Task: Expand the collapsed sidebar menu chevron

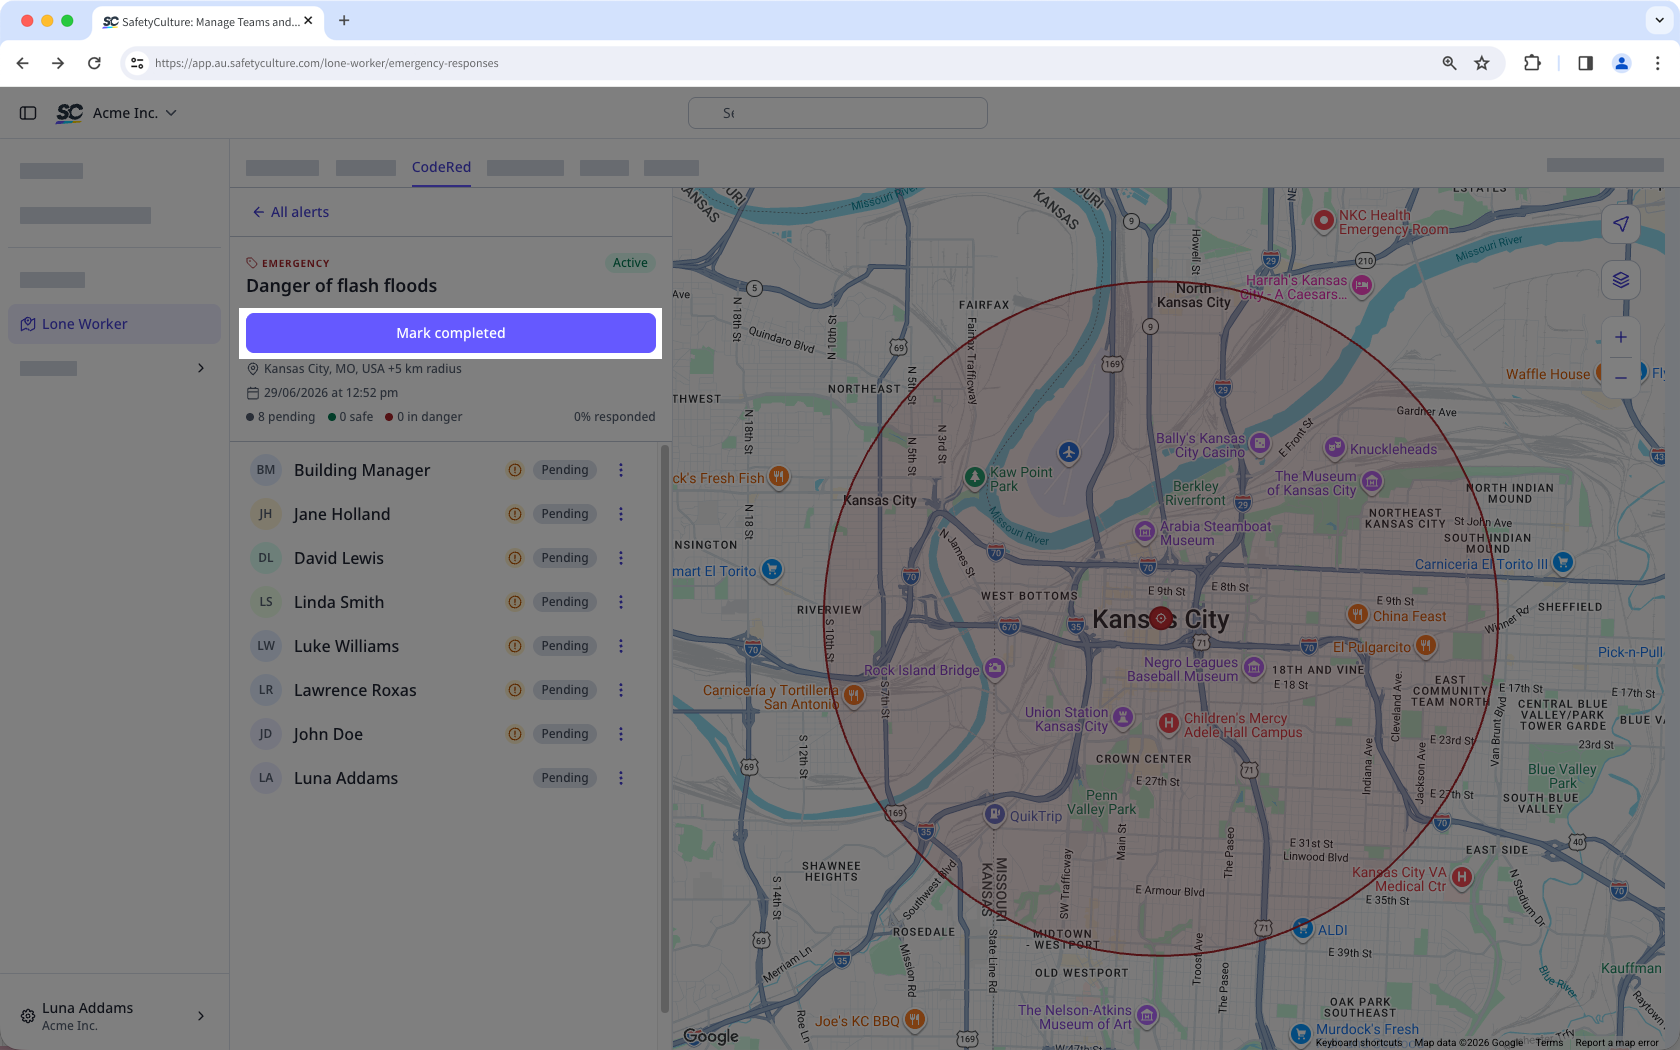Action: point(201,368)
